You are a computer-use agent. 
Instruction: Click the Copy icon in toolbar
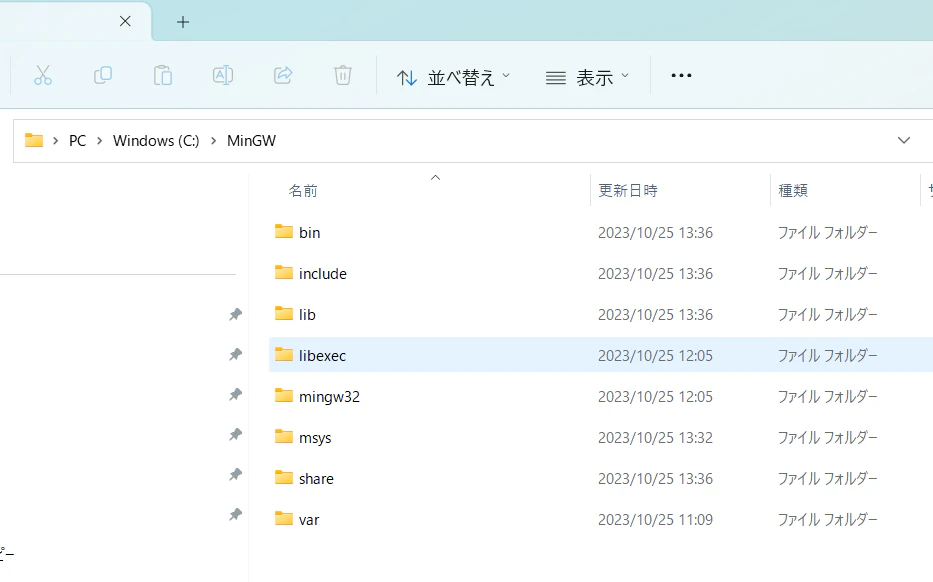[102, 76]
